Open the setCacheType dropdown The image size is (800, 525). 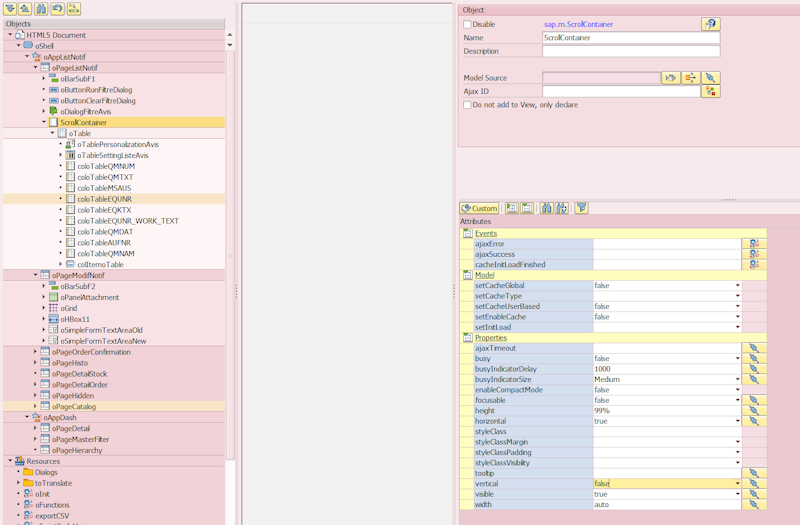[x=737, y=296]
